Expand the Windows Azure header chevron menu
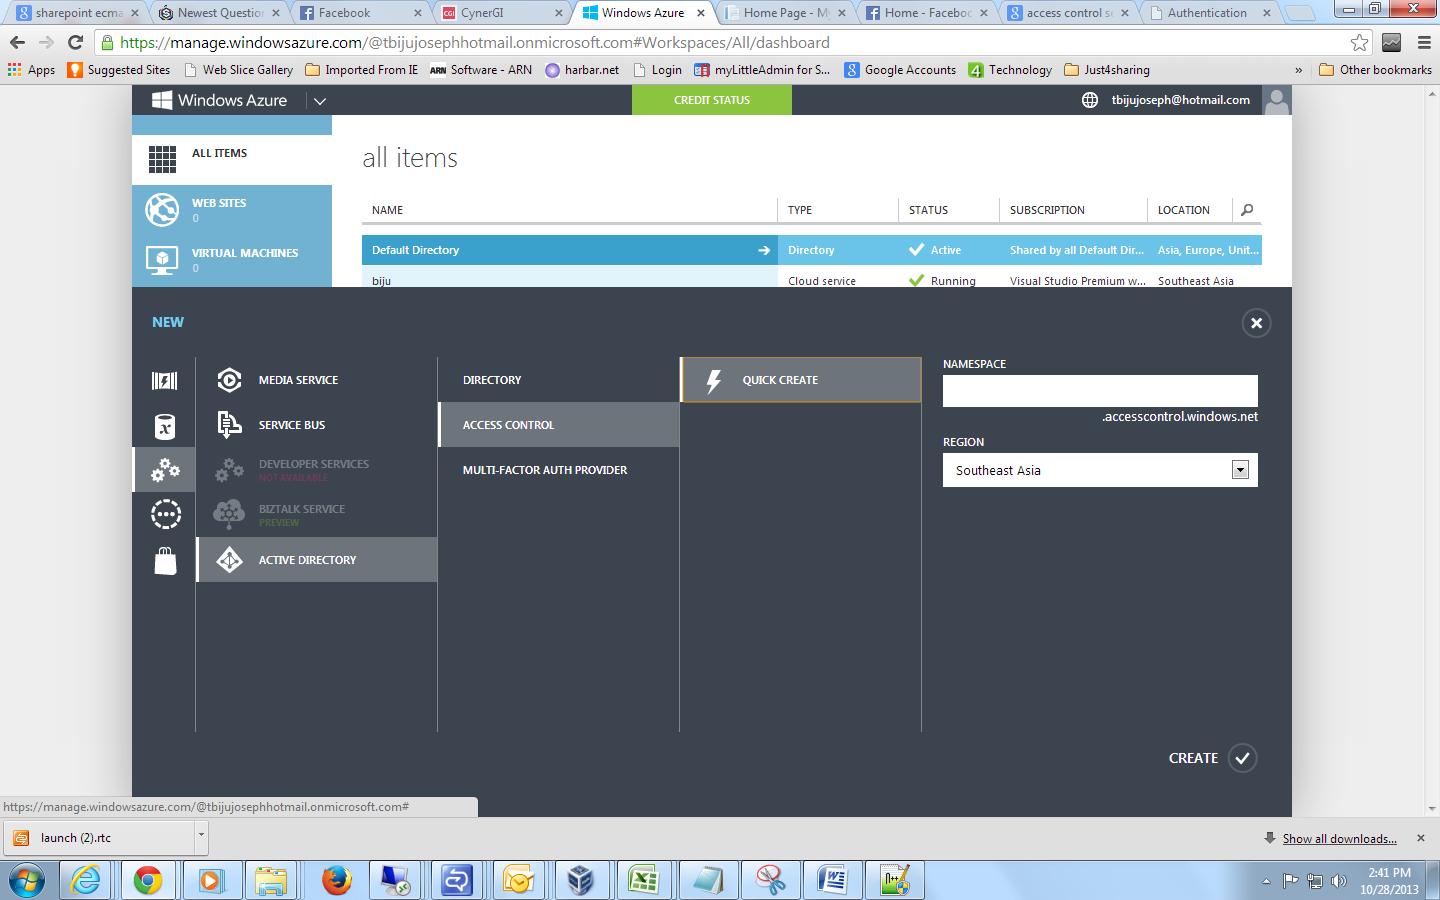1440x900 pixels. click(320, 100)
